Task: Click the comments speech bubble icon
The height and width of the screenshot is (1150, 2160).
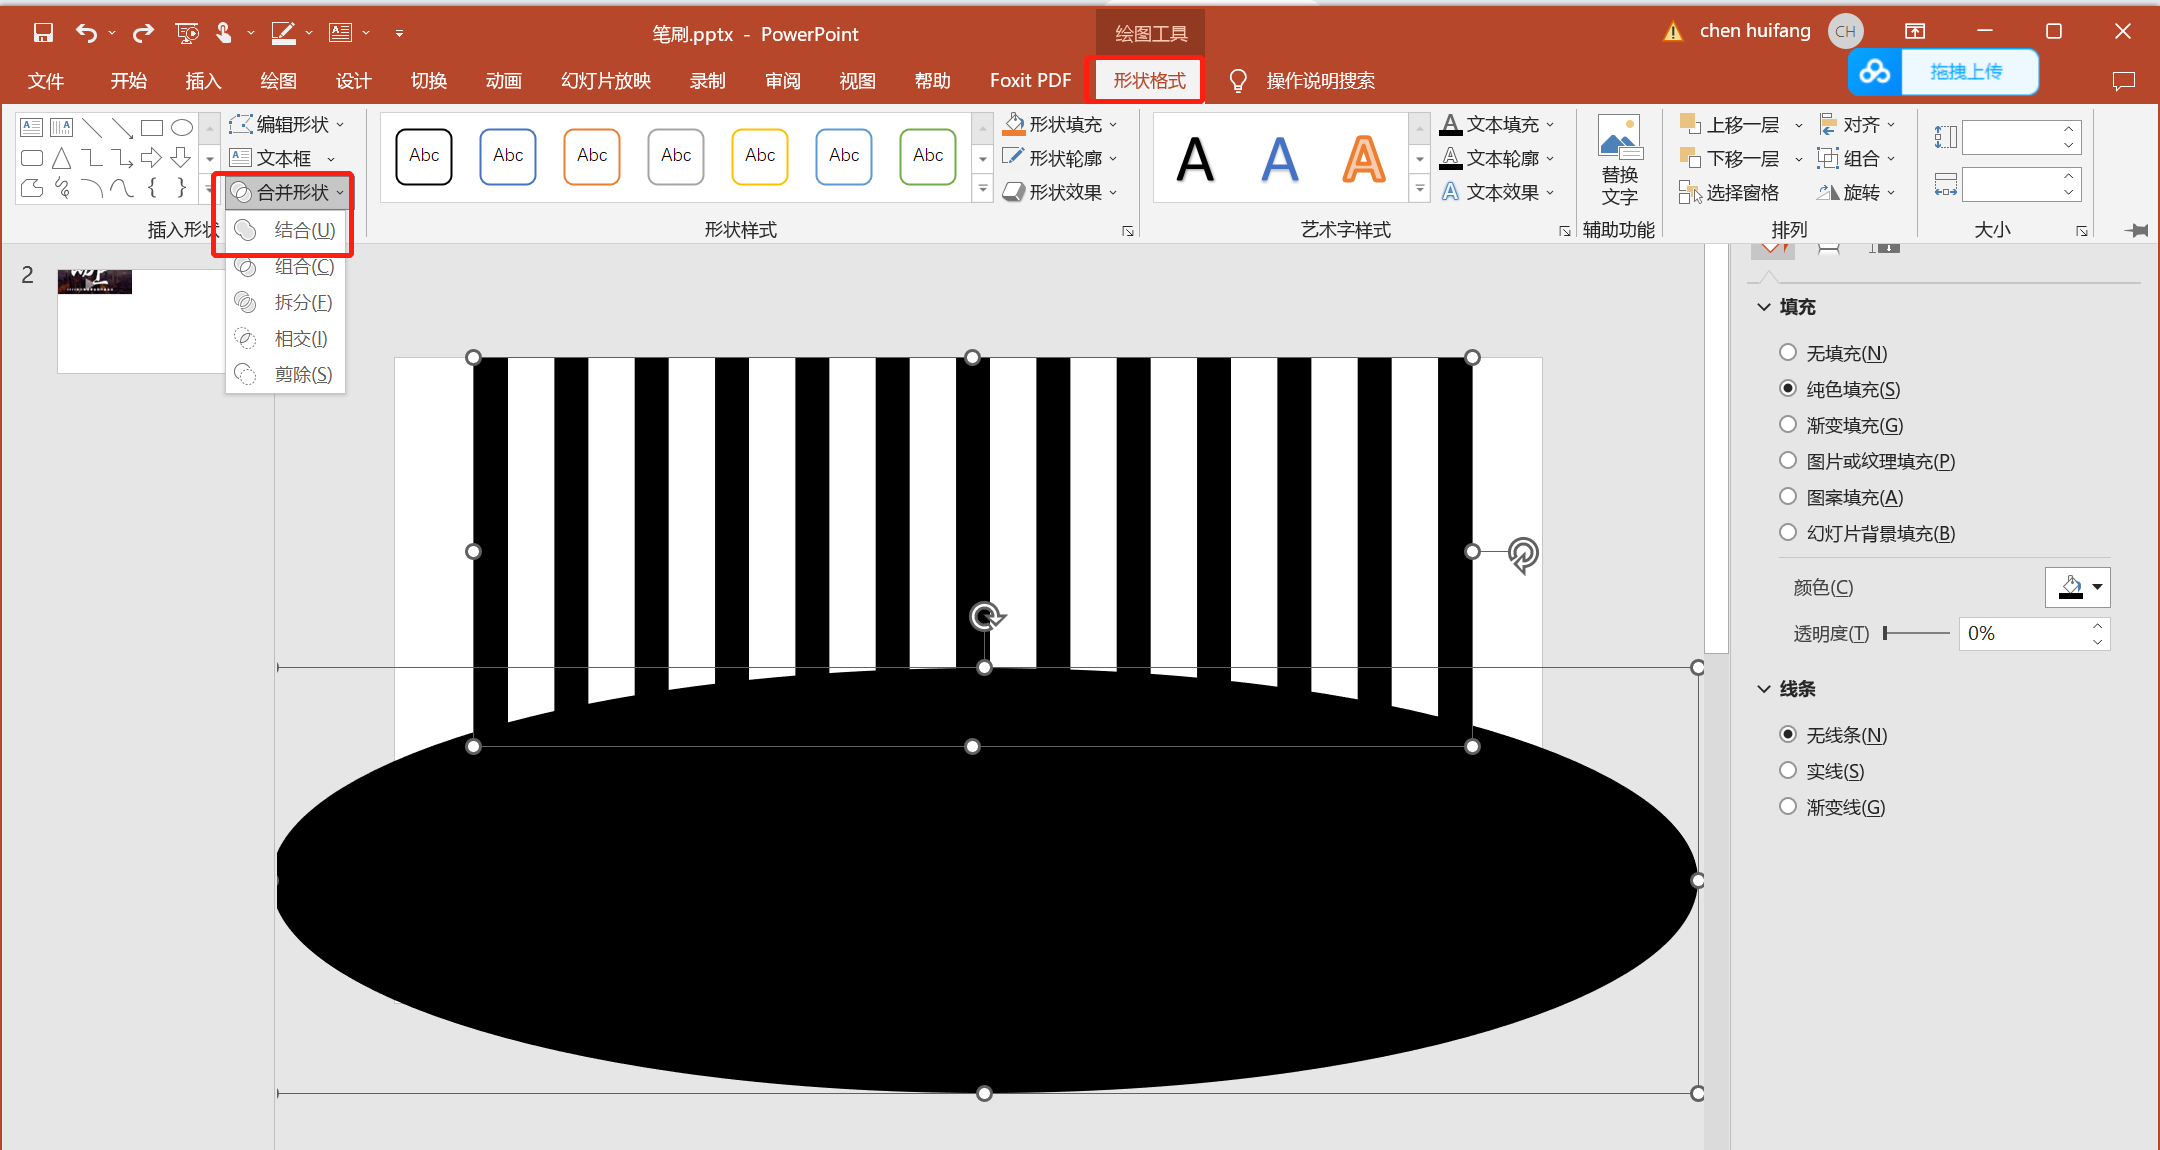Action: coord(2123,81)
